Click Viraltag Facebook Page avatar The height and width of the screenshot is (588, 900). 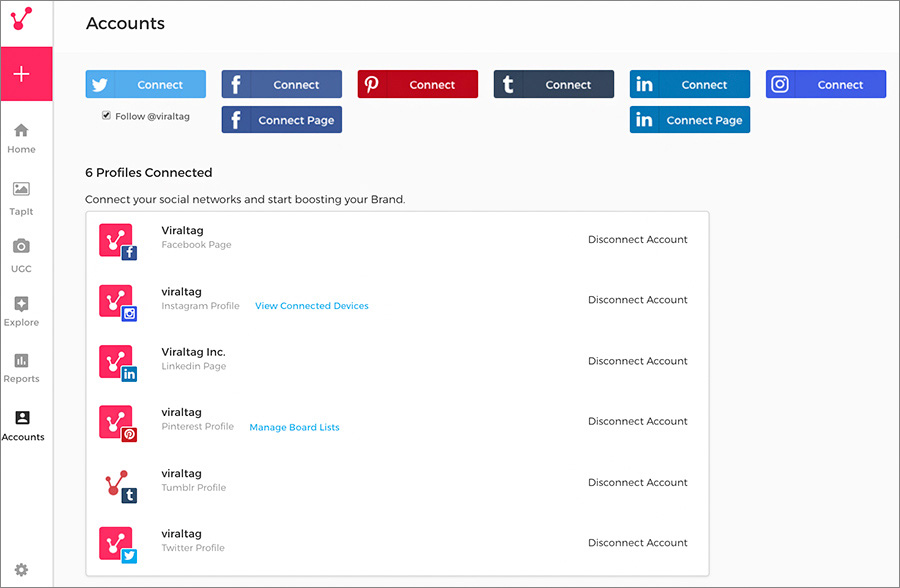pyautogui.click(x=118, y=242)
